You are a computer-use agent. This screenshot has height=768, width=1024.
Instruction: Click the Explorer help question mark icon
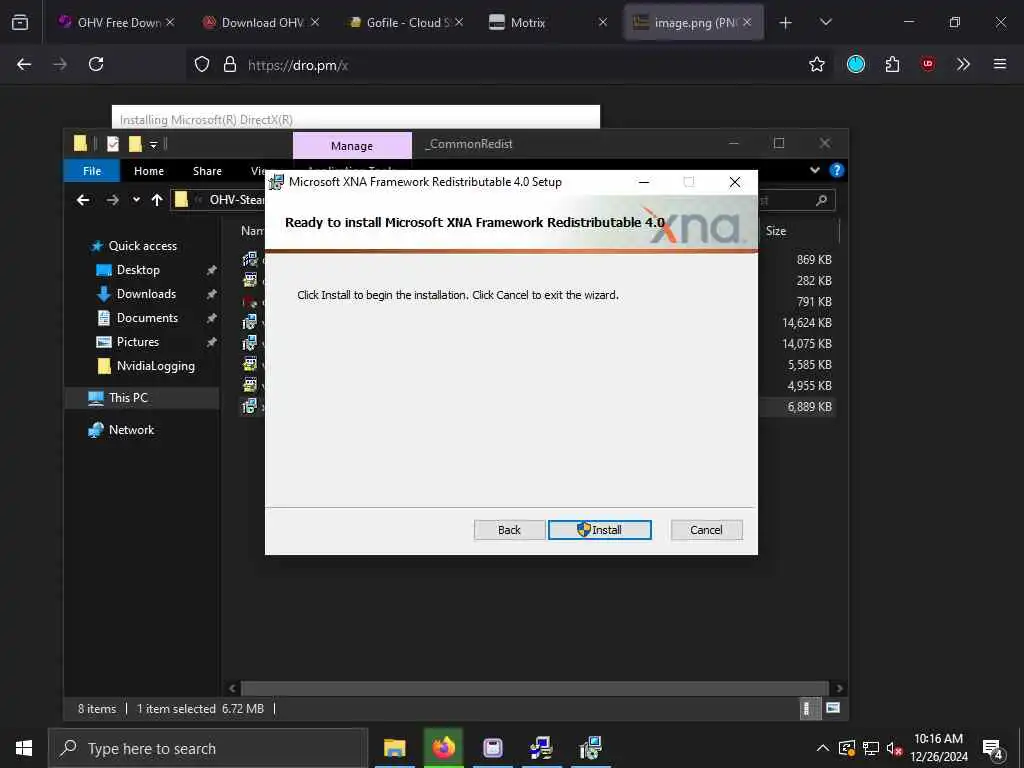(837, 170)
